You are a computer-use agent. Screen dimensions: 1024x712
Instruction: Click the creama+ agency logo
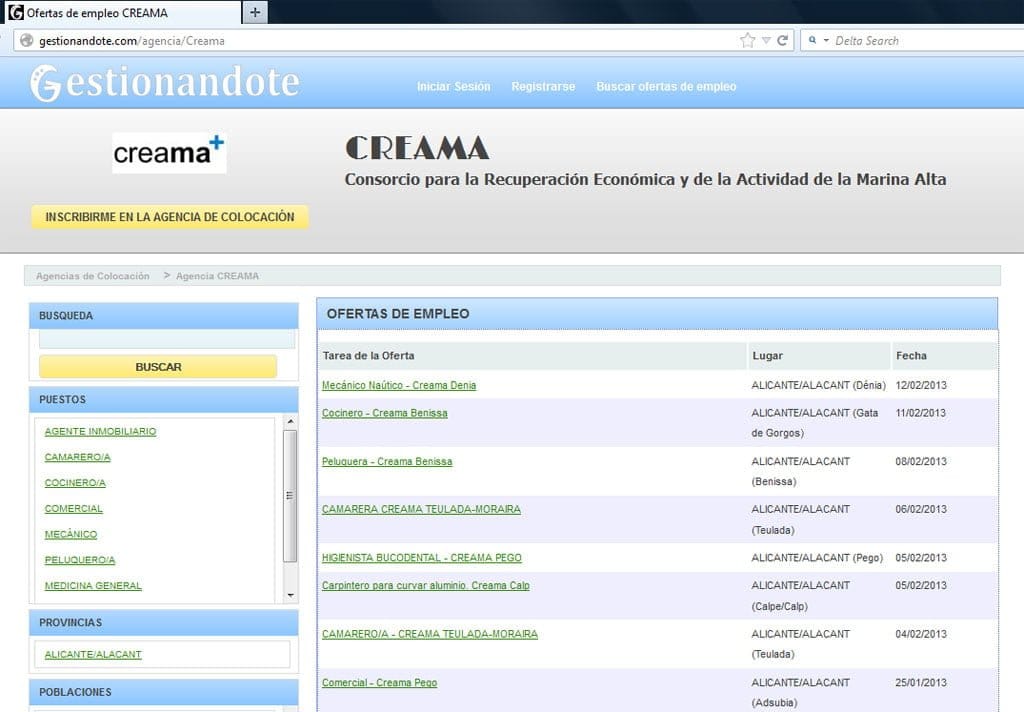169,153
